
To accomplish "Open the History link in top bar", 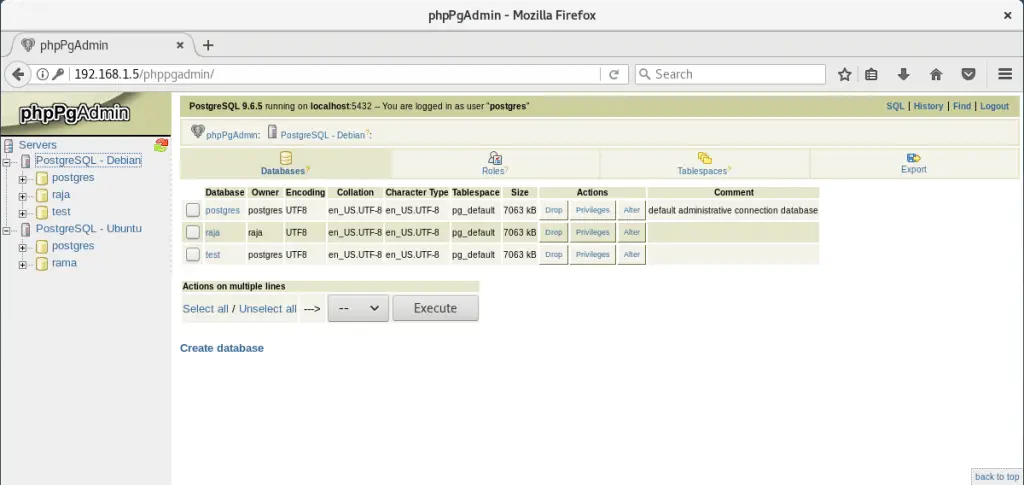I will point(928,106).
